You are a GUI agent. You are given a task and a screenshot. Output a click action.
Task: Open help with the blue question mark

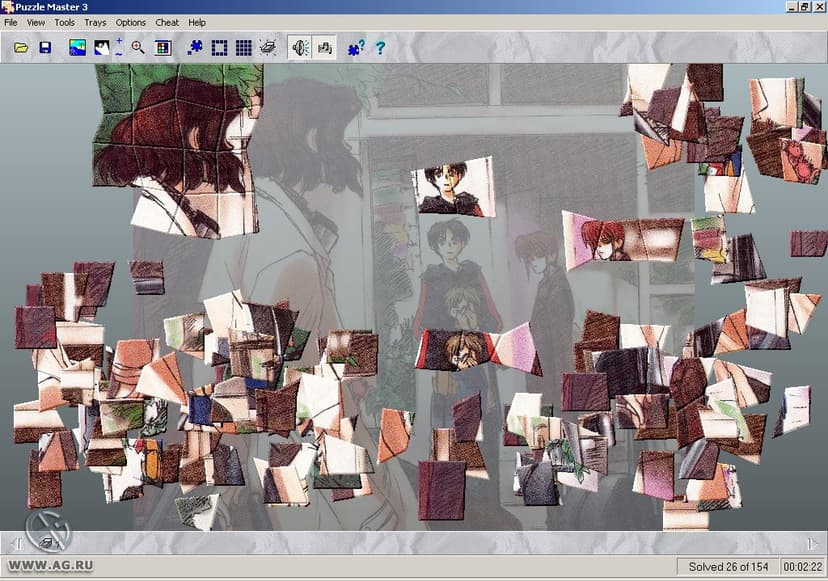380,48
